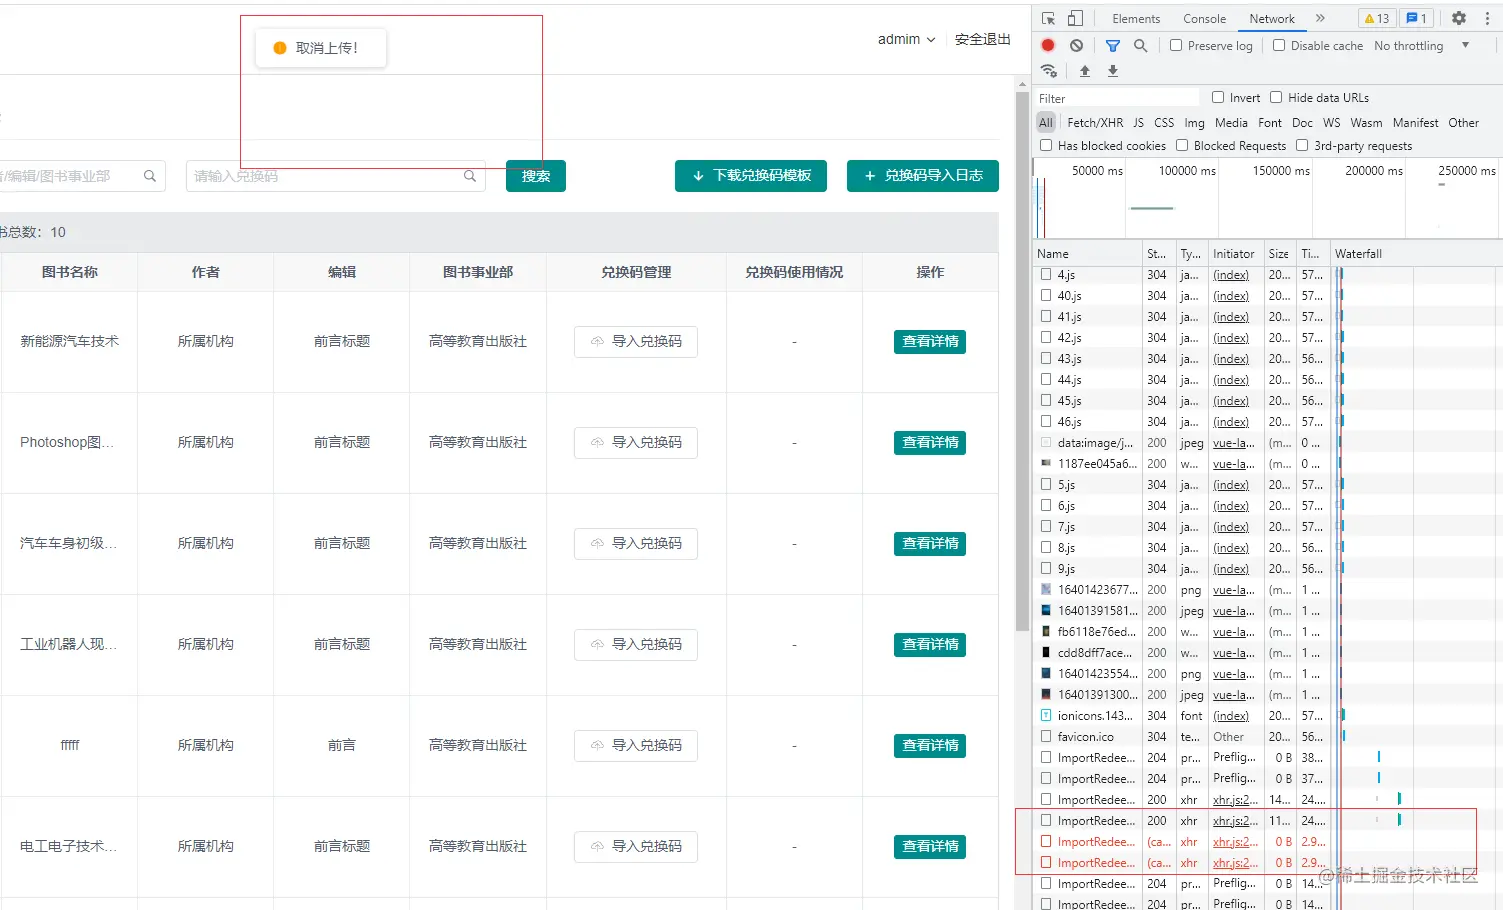This screenshot has height=910, width=1503.
Task: Filter requests by Manifest type
Action: [1415, 123]
